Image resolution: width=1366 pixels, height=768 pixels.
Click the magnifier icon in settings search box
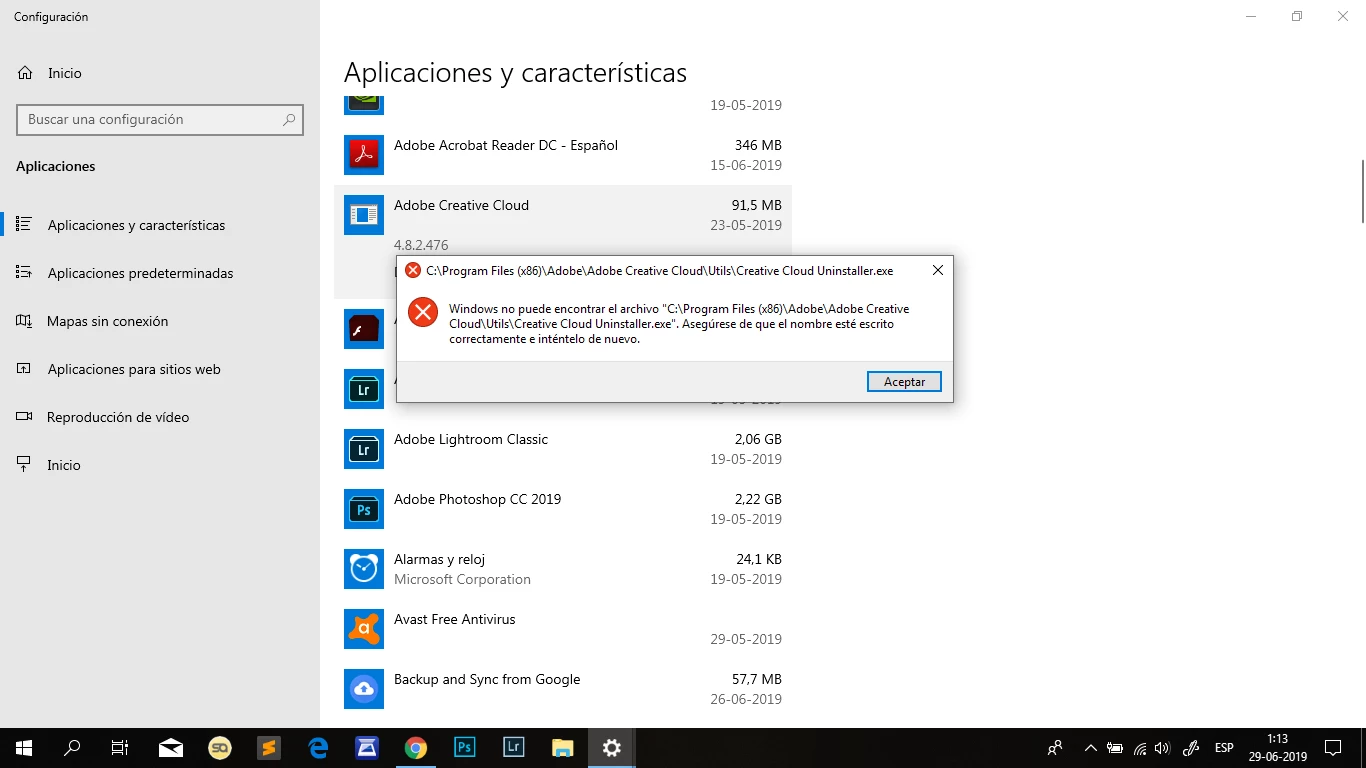pos(289,119)
